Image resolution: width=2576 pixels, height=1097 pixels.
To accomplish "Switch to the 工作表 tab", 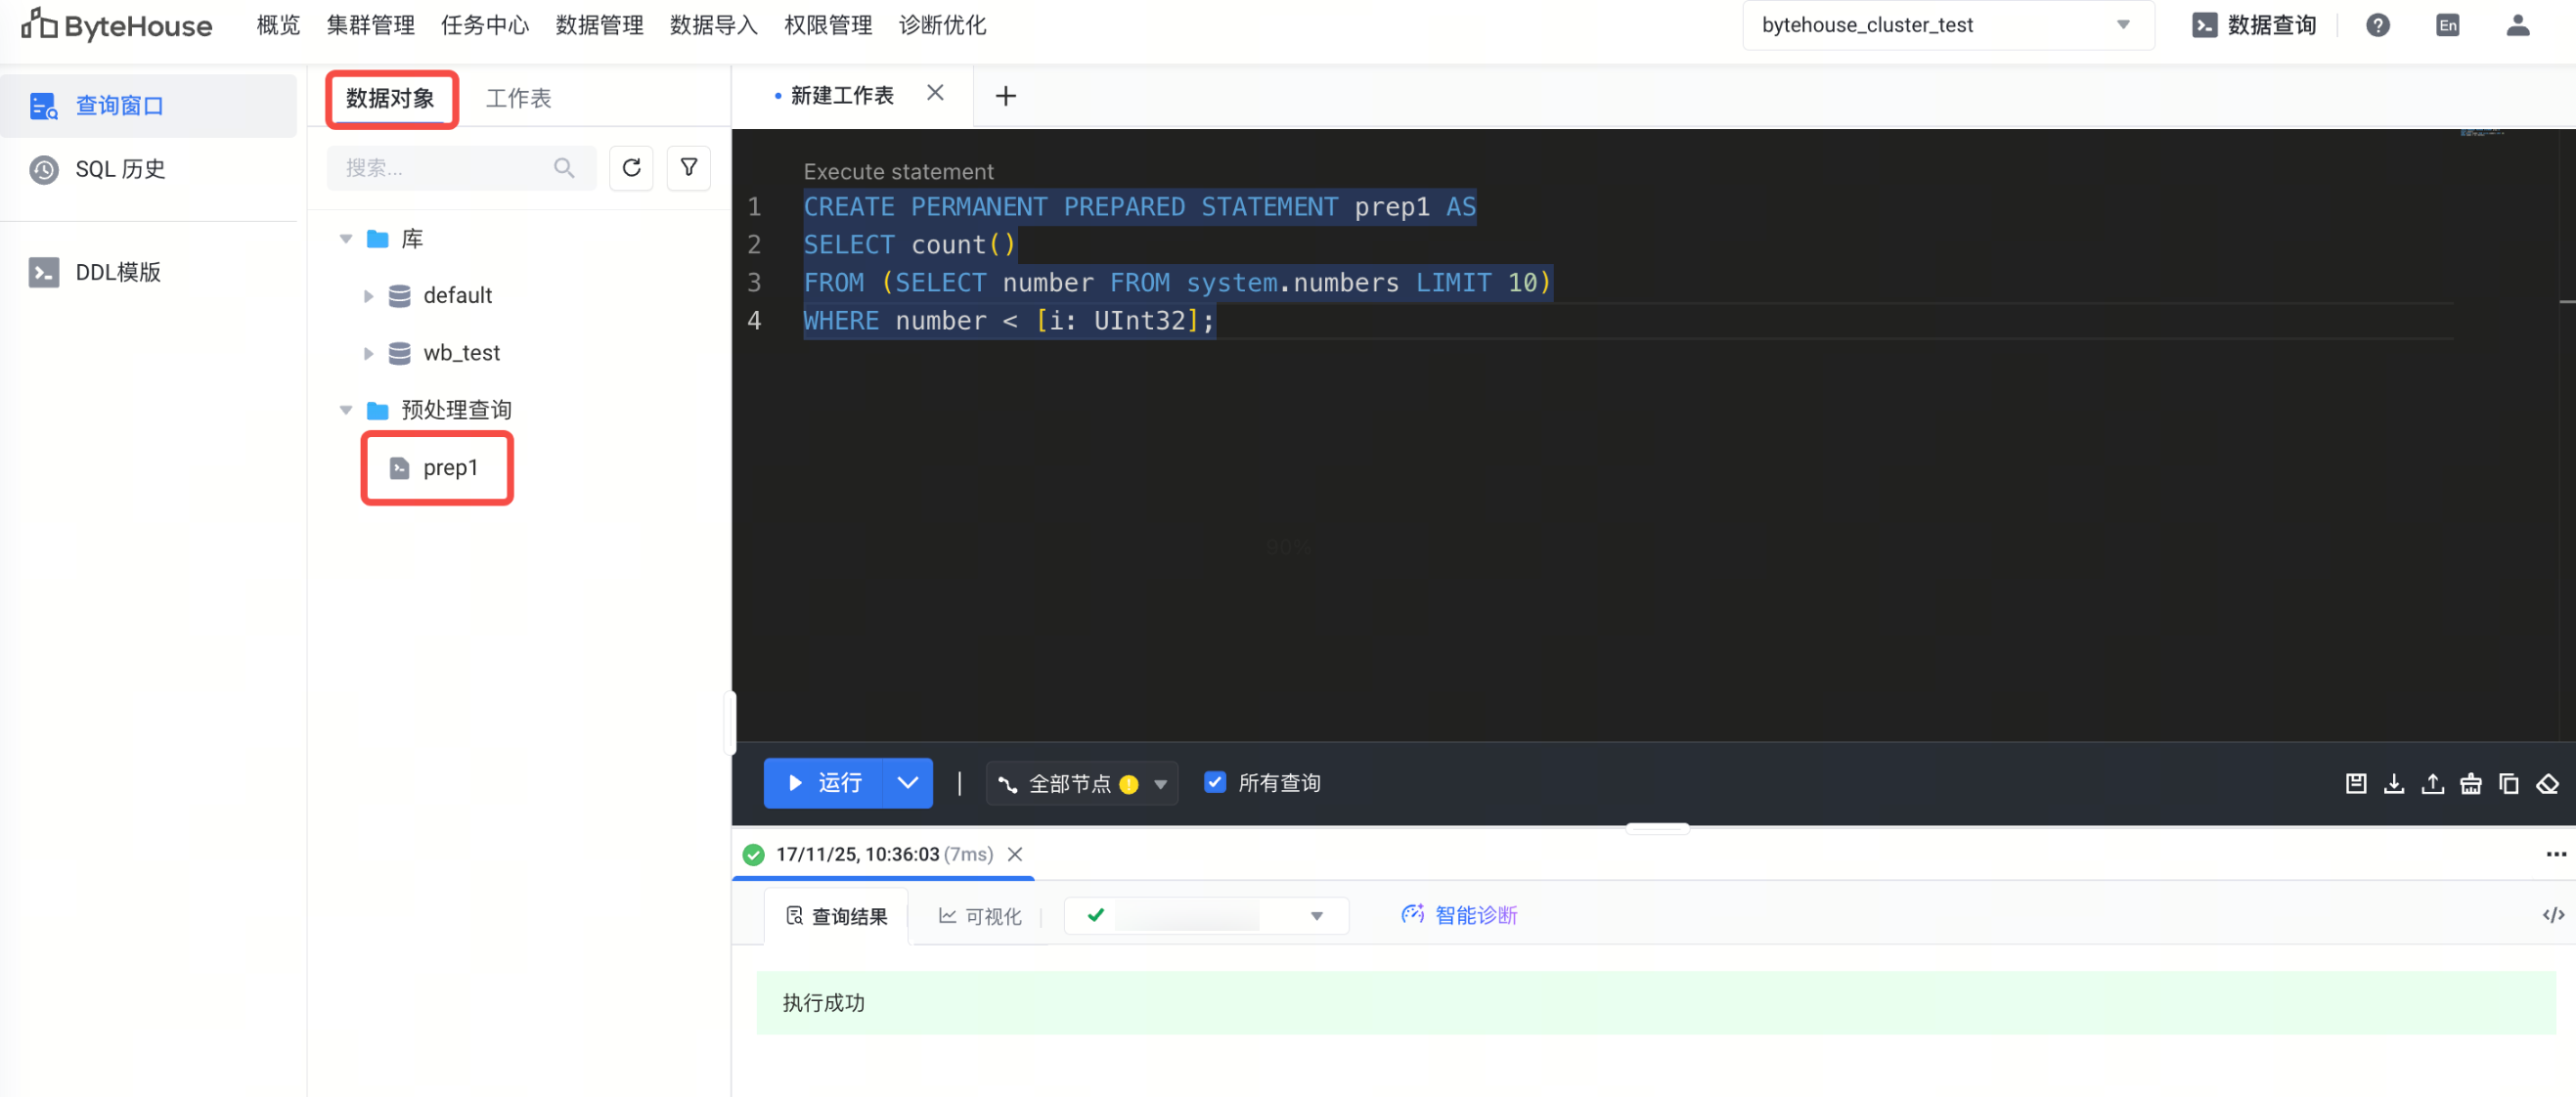I will coord(518,98).
